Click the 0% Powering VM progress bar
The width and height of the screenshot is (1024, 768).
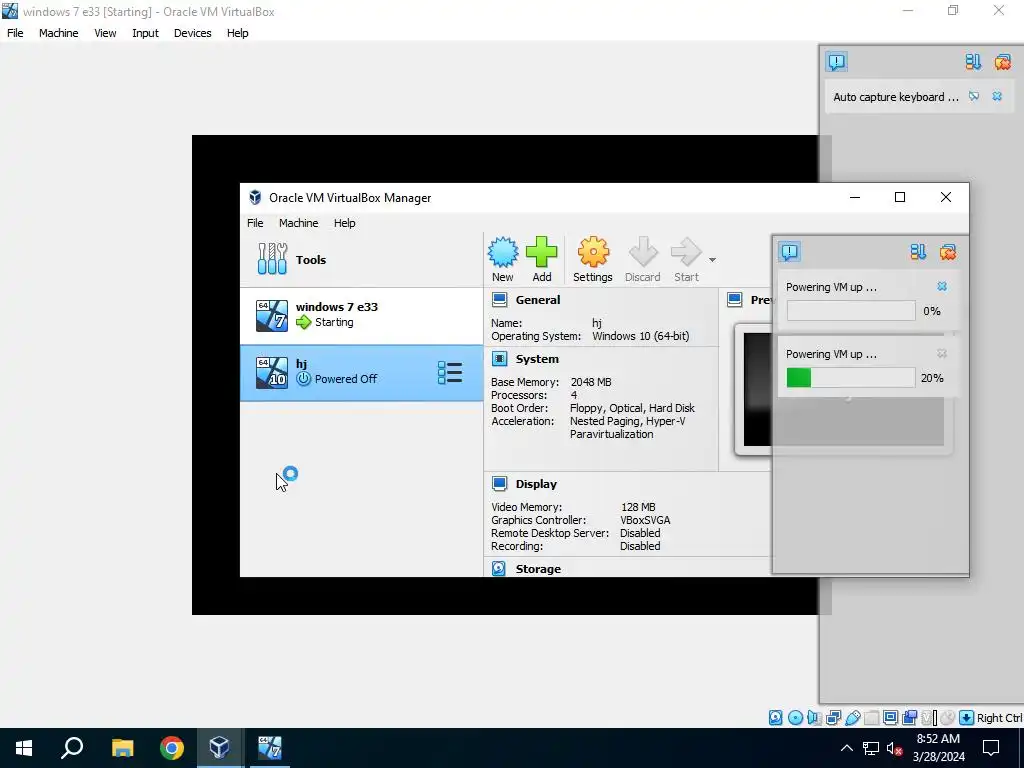tap(850, 311)
